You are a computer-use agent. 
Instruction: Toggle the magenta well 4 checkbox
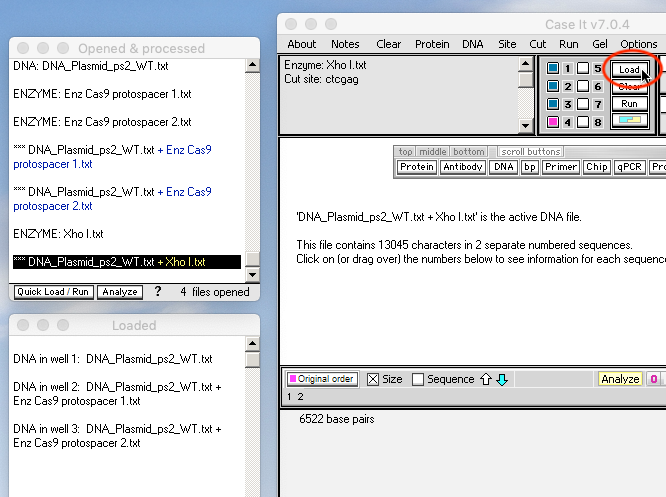point(553,122)
